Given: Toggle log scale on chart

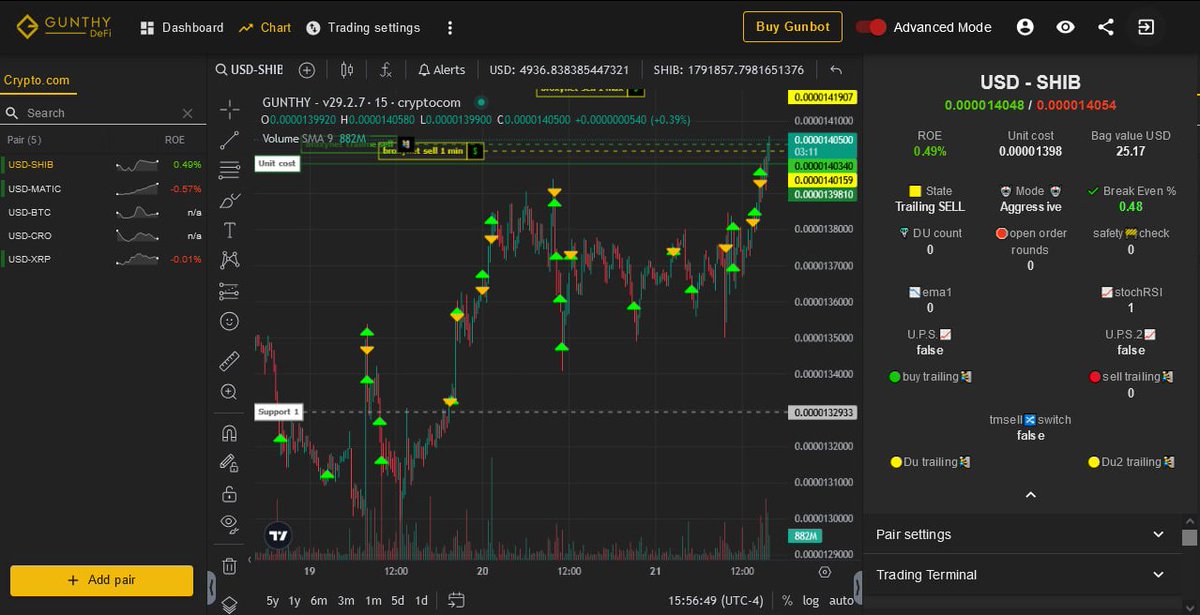Looking at the screenshot, I should click(811, 601).
